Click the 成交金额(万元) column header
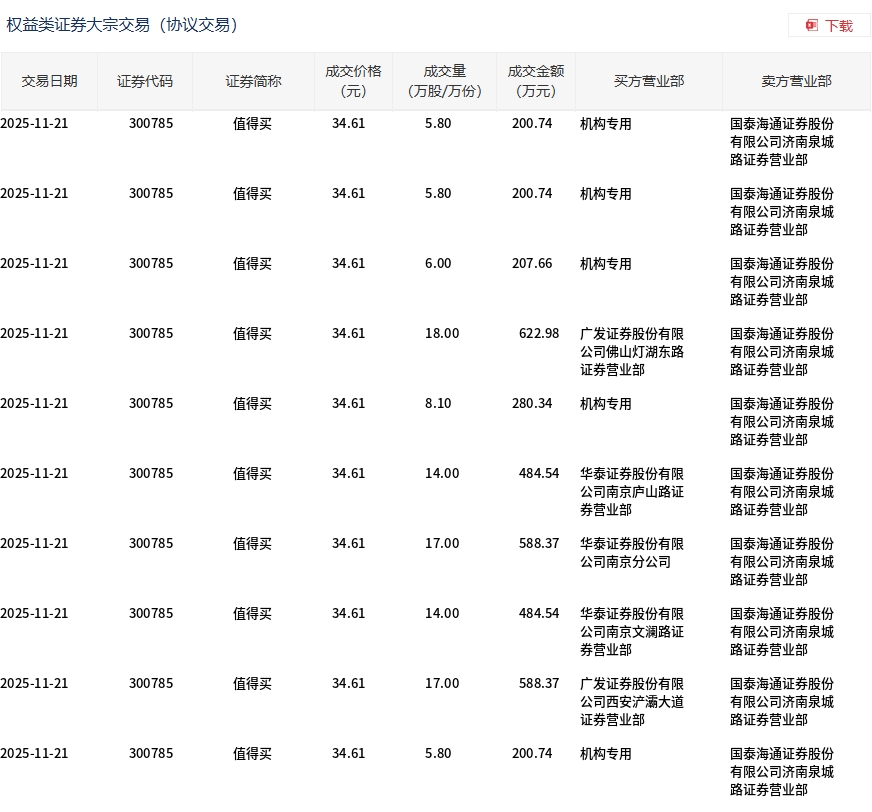This screenshot has width=872, height=812. coord(535,81)
